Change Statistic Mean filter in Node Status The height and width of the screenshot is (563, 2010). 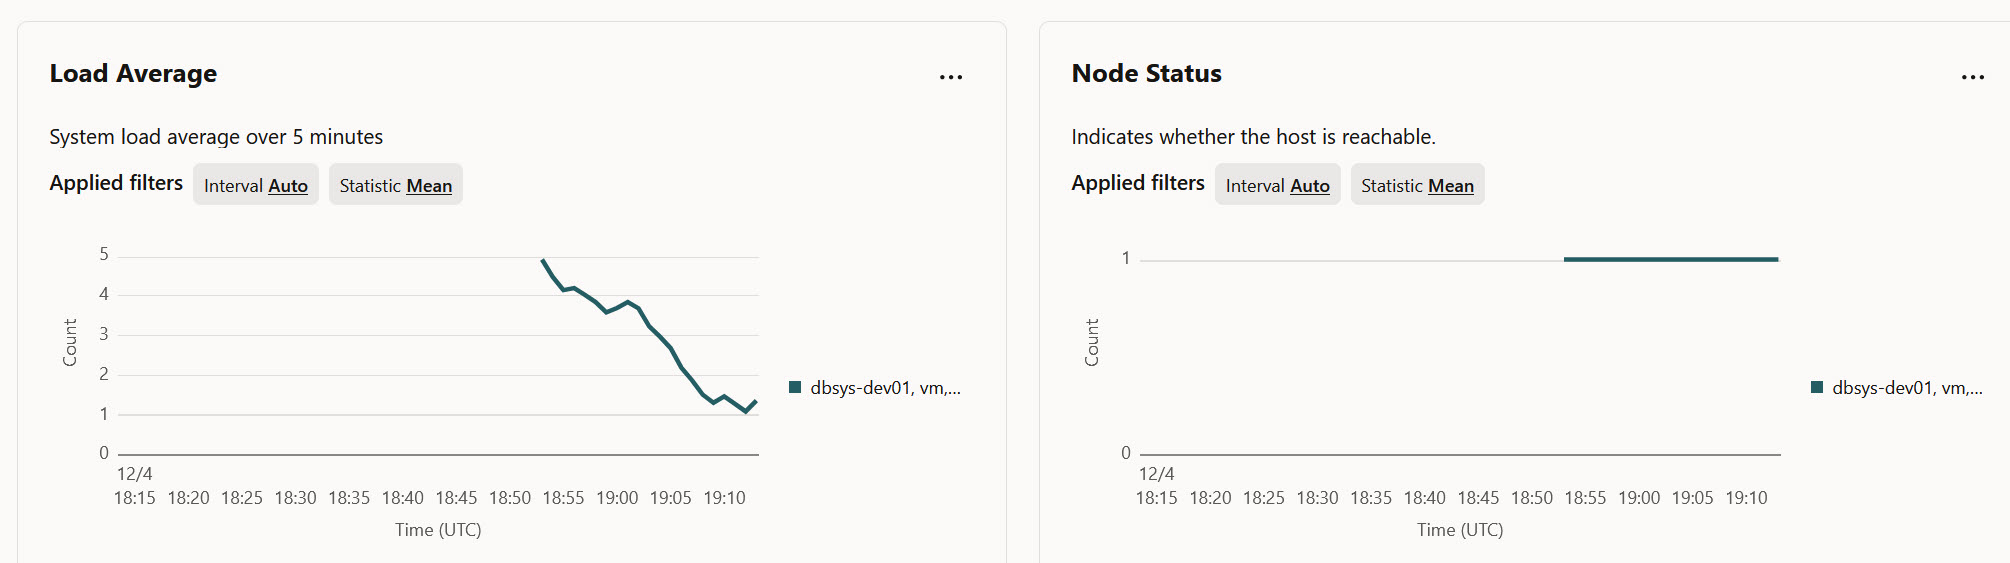click(1417, 185)
